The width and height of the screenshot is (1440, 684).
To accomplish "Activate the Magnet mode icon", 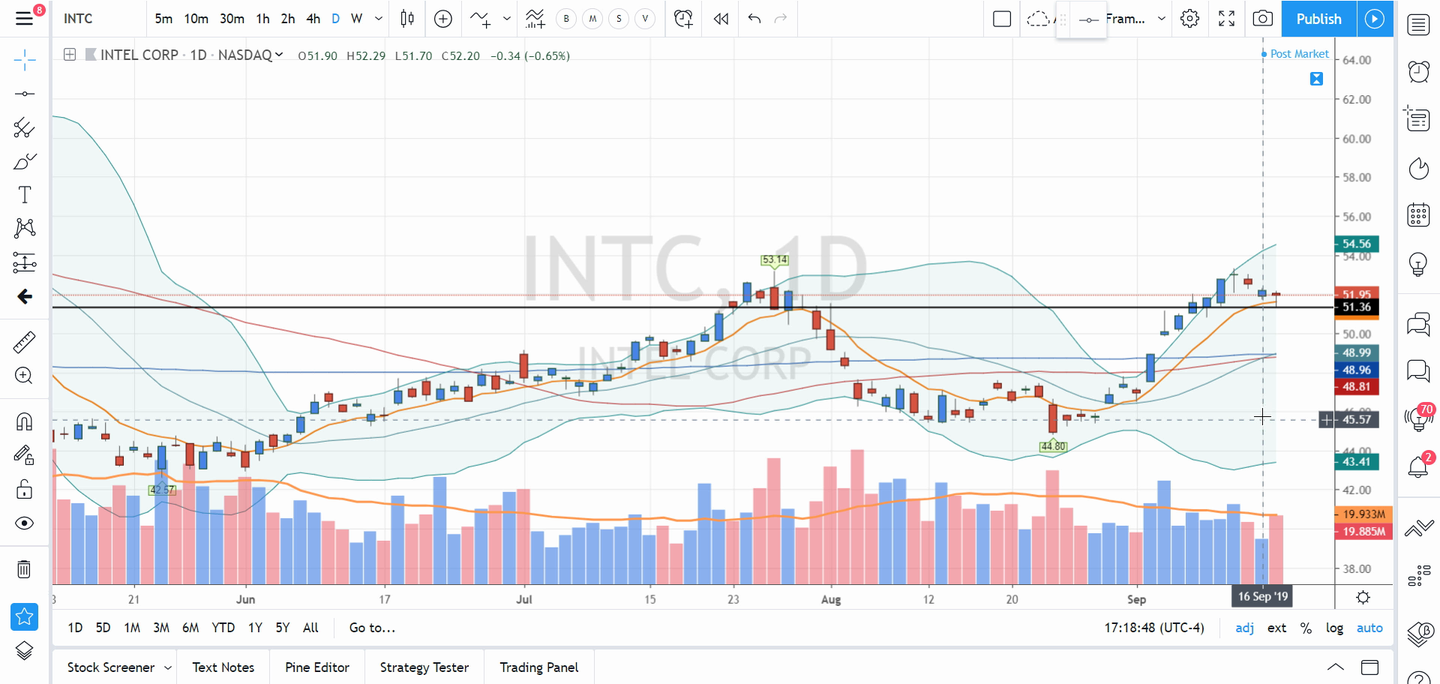I will coord(24,422).
